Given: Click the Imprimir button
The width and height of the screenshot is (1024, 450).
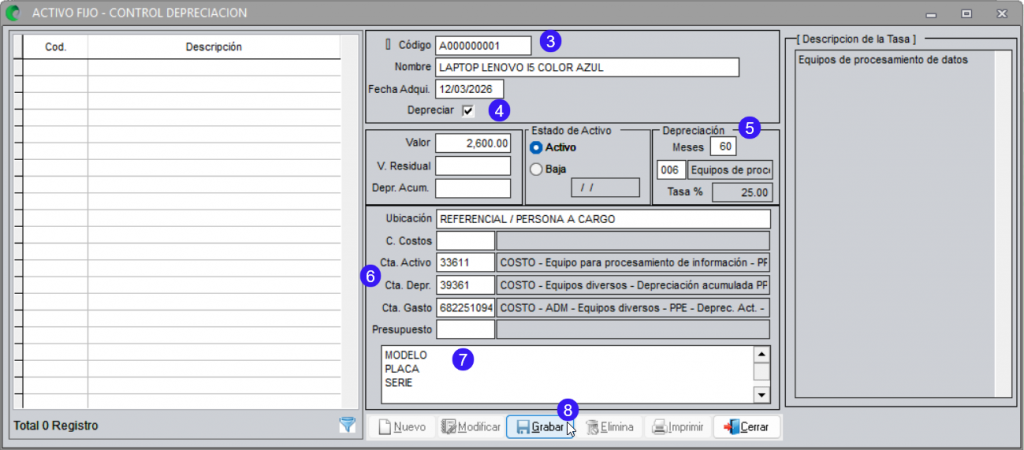Looking at the screenshot, I should coord(678,427).
